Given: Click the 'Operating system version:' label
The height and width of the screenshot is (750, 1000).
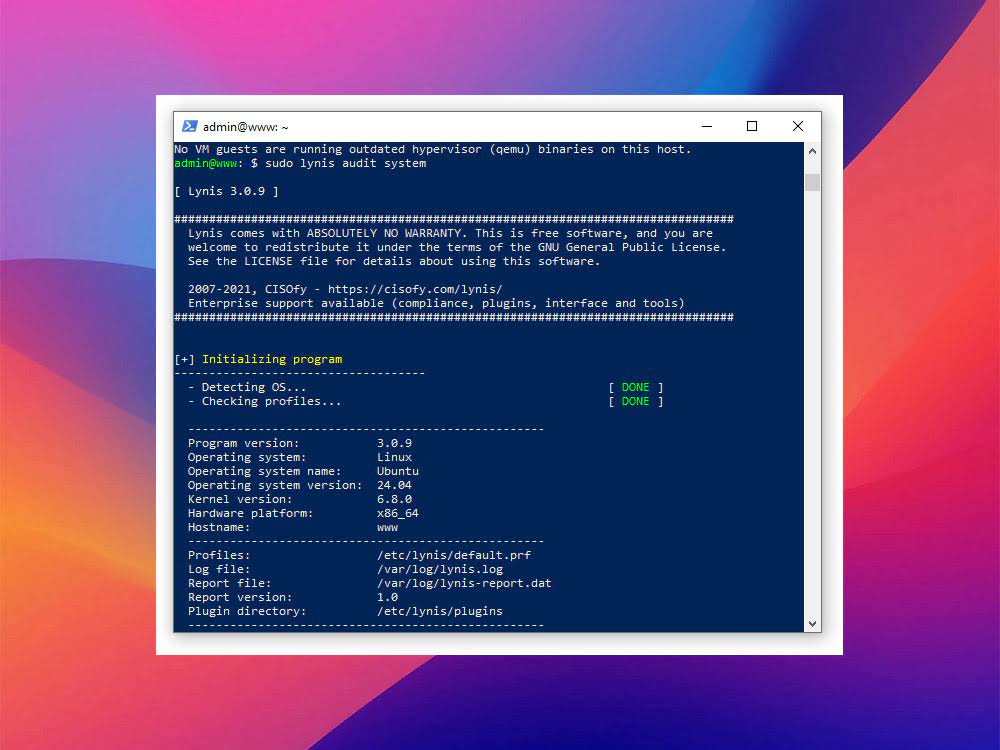Looking at the screenshot, I should (276, 485).
